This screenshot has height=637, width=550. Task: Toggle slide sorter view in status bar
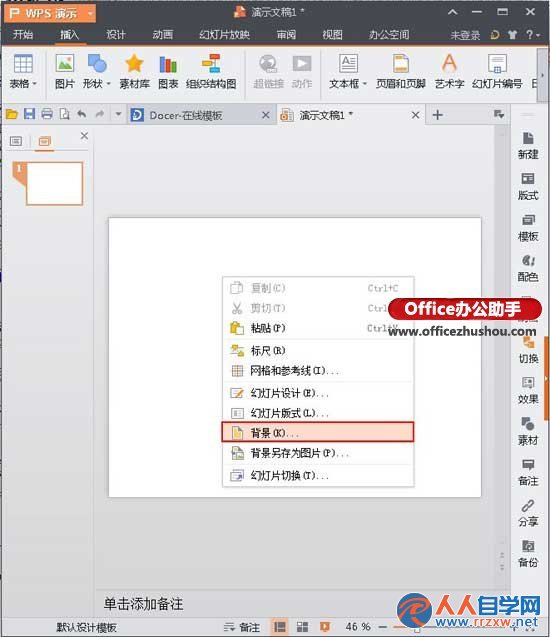pos(302,627)
